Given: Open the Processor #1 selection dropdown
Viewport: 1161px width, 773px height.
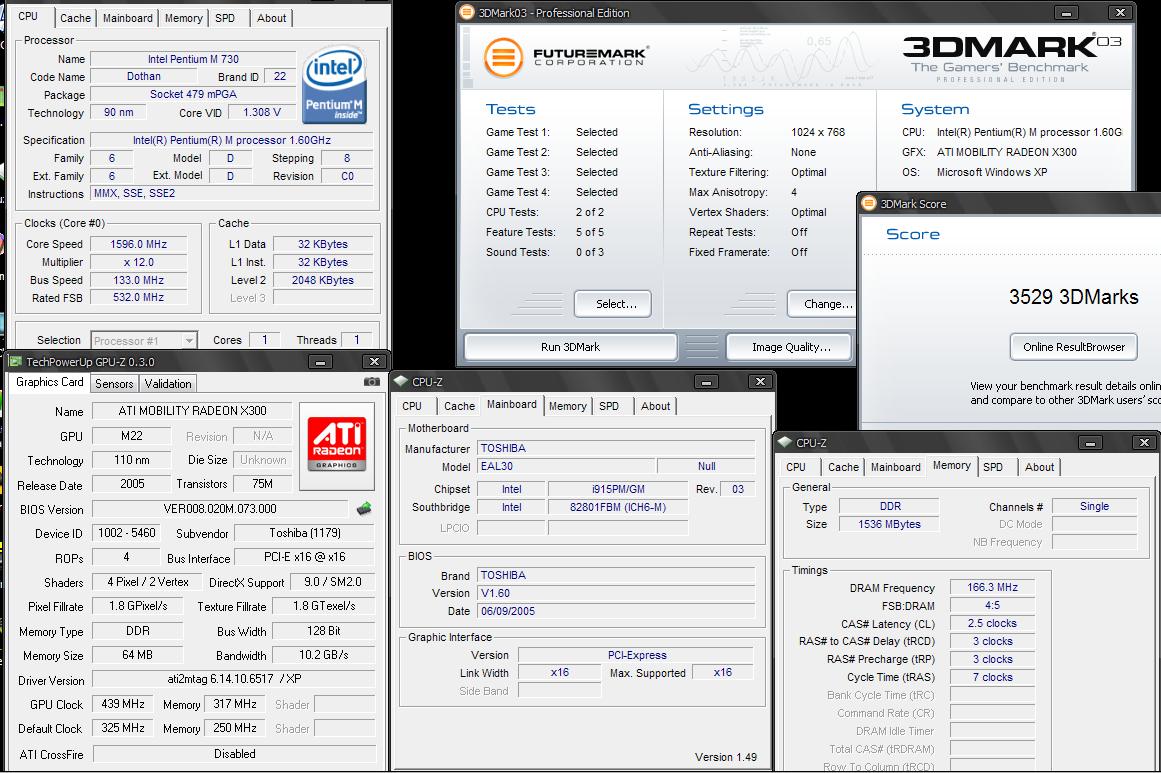Looking at the screenshot, I should 144,341.
